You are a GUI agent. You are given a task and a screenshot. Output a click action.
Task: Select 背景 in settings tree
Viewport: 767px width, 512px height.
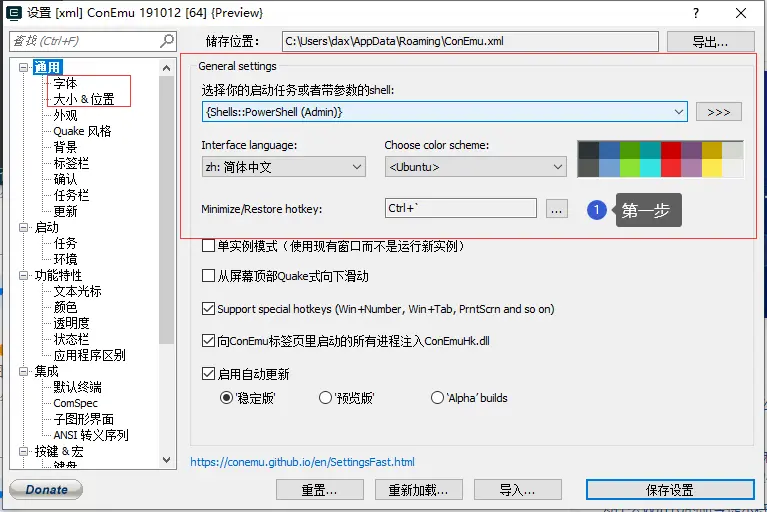click(x=65, y=147)
